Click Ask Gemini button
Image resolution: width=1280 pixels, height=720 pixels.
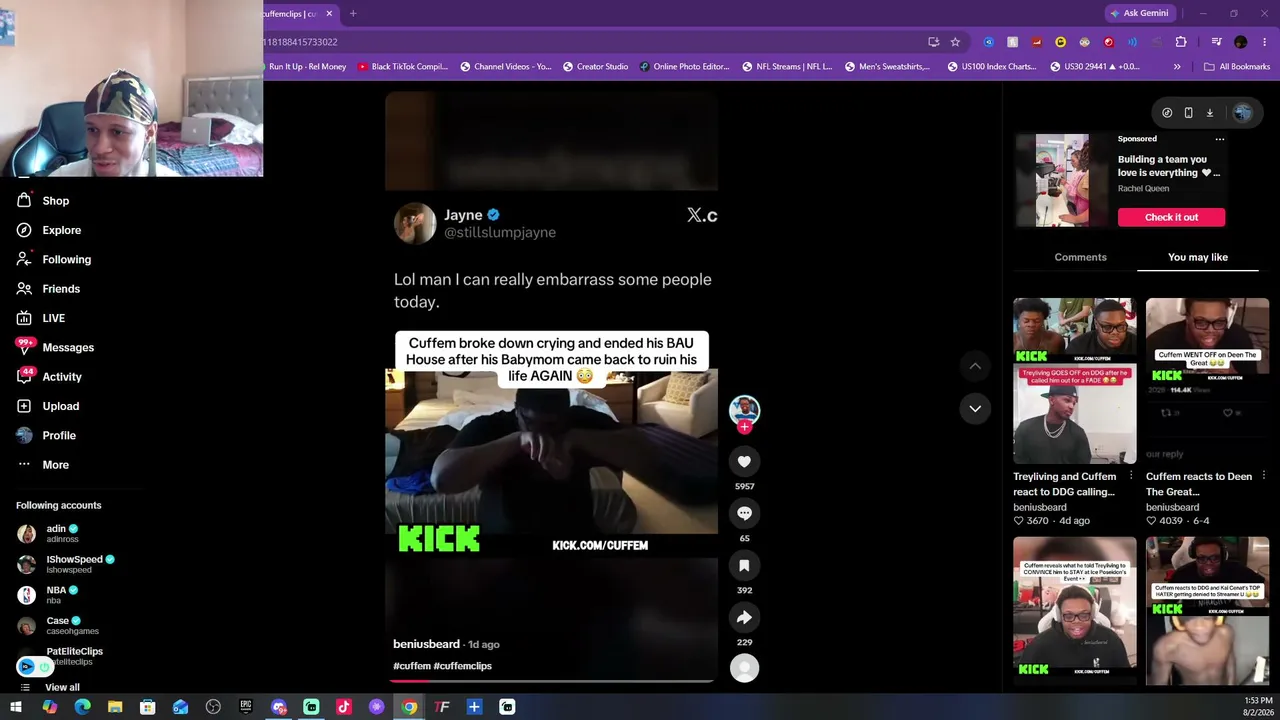(1139, 13)
